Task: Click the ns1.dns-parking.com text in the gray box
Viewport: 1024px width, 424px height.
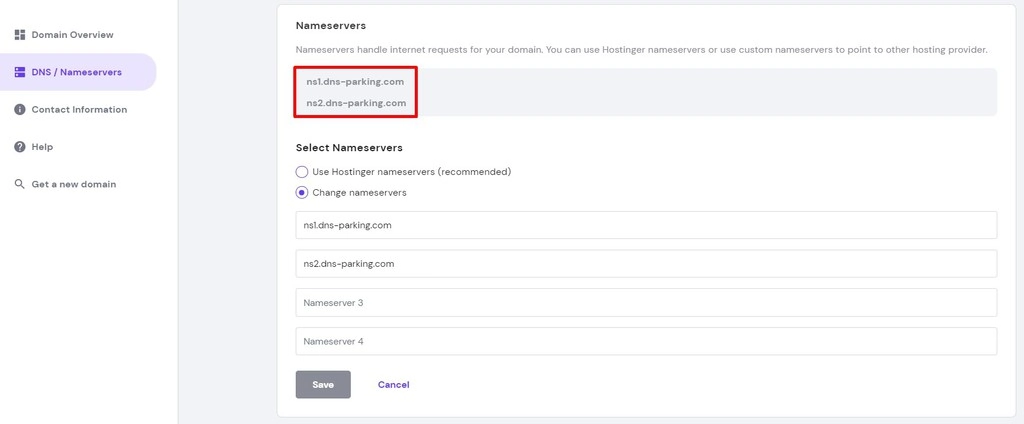Action: coord(355,82)
